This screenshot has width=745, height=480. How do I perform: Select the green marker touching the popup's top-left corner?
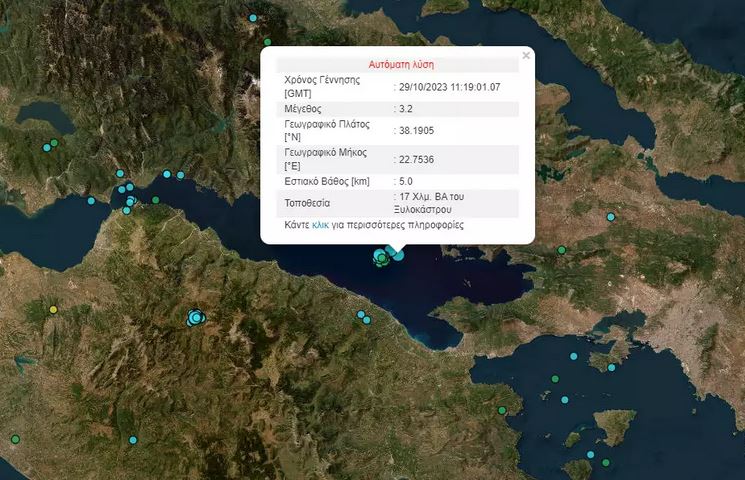pyautogui.click(x=267, y=42)
